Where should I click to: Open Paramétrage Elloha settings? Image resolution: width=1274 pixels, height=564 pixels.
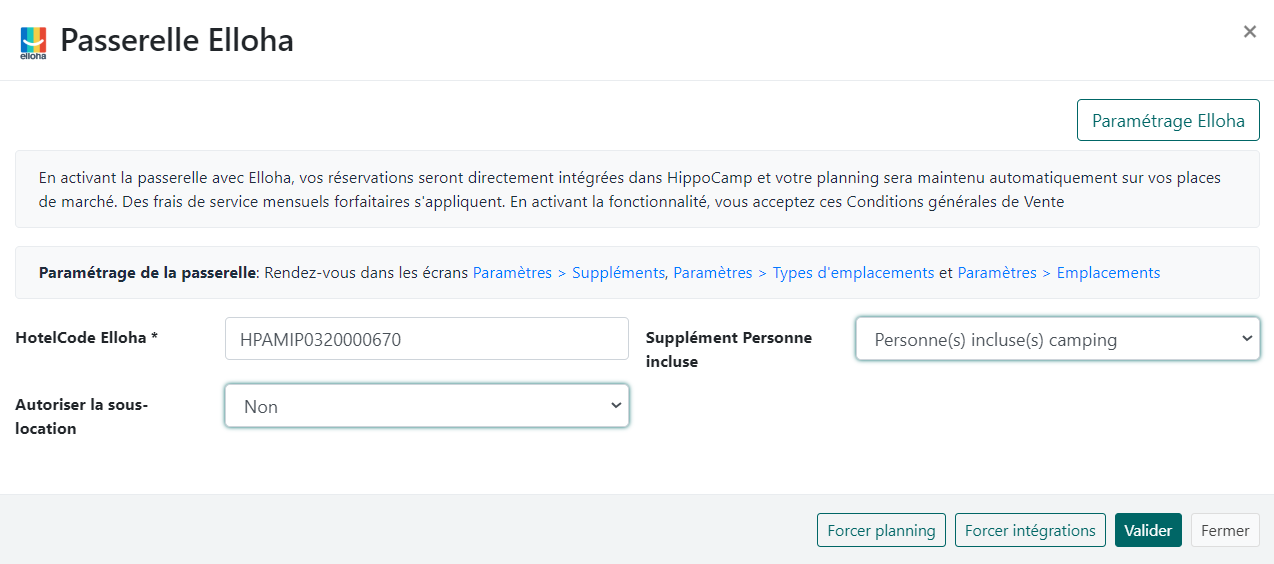[x=1167, y=121]
